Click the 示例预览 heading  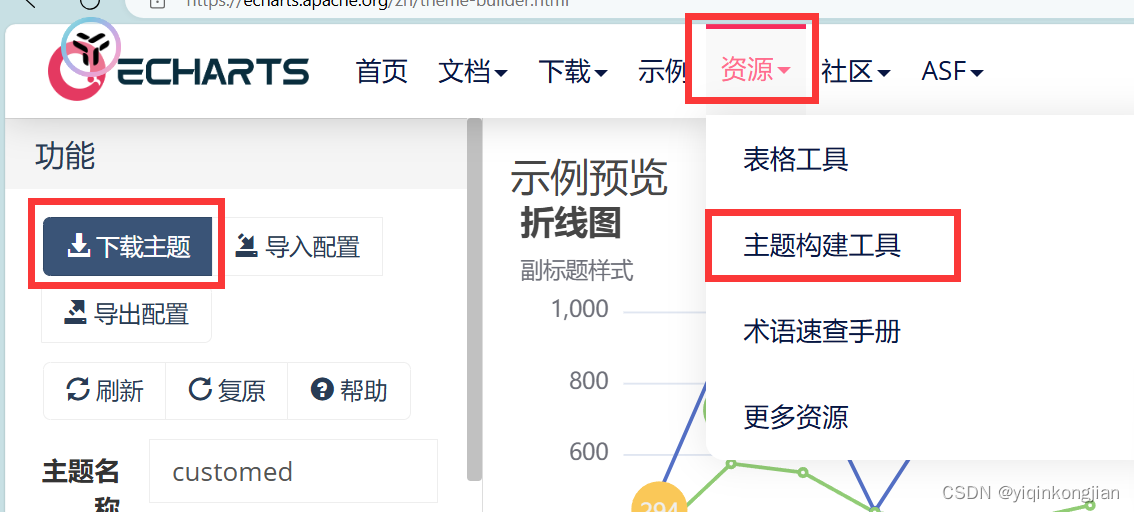point(589,177)
